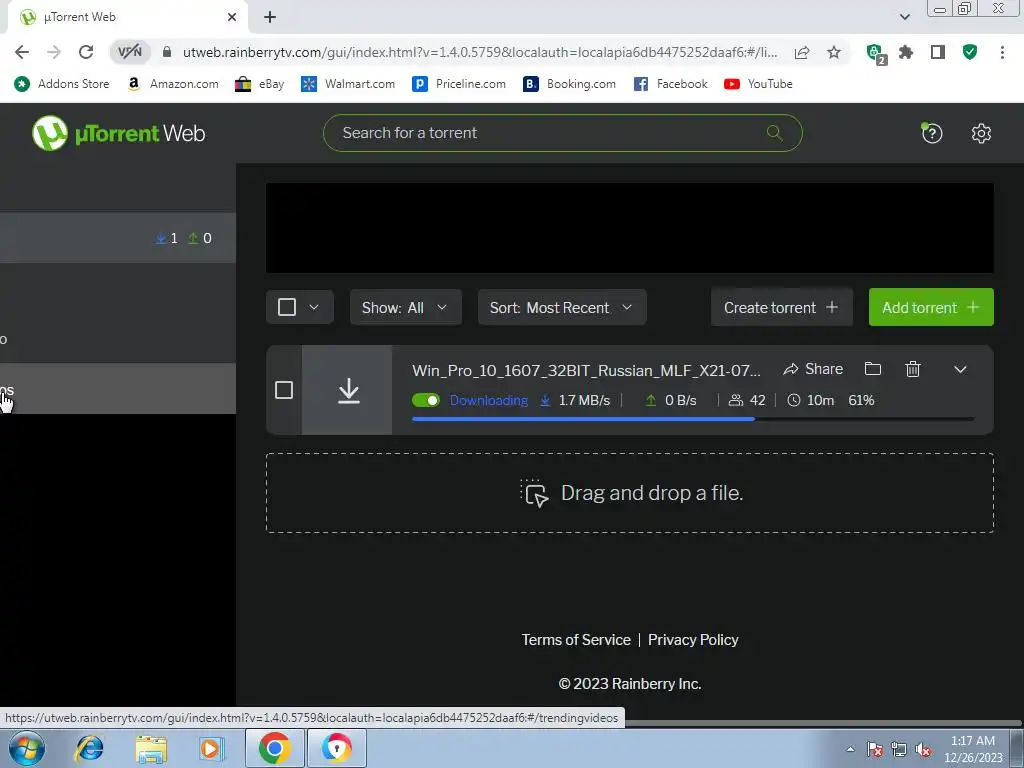This screenshot has width=1024, height=768.
Task: Reload the page with the refresh icon
Action: tap(86, 52)
